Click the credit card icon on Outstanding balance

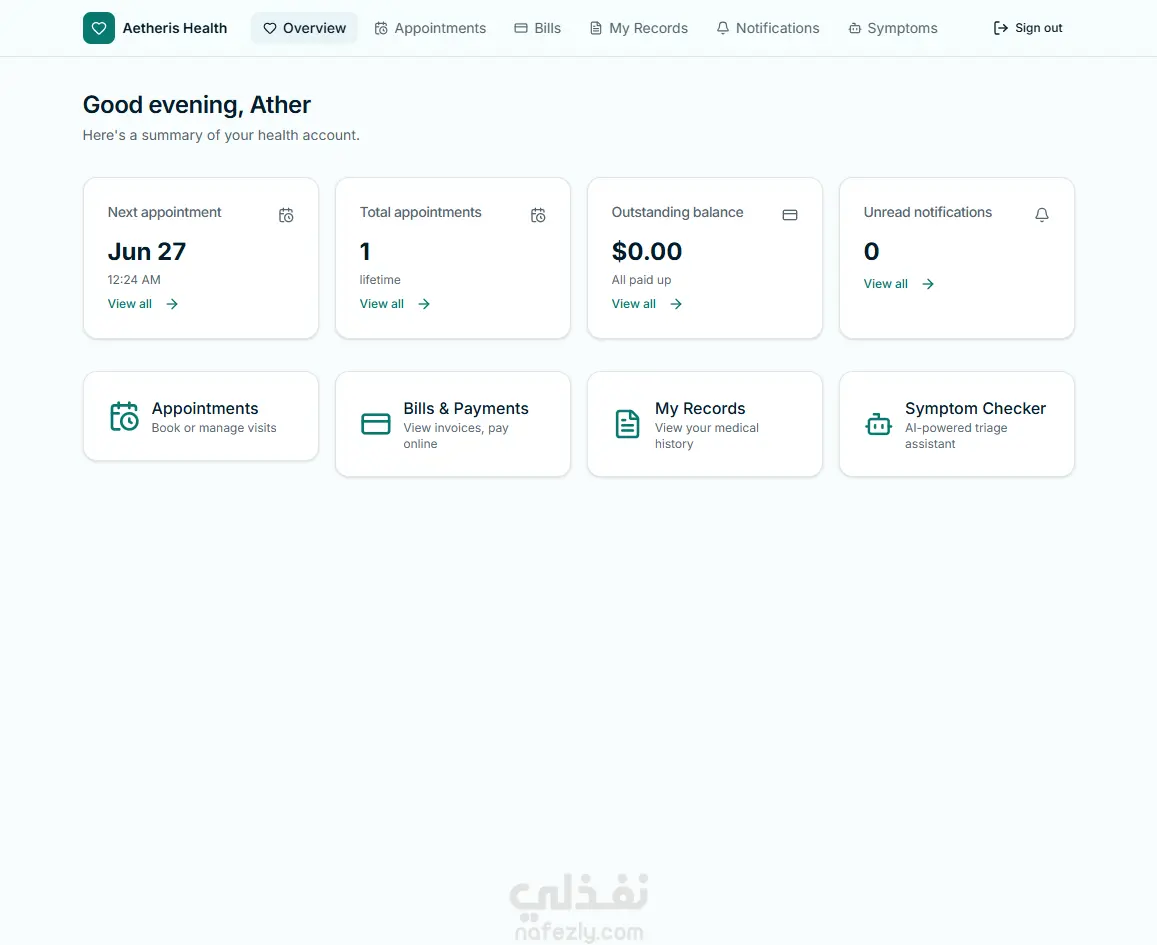click(x=790, y=215)
